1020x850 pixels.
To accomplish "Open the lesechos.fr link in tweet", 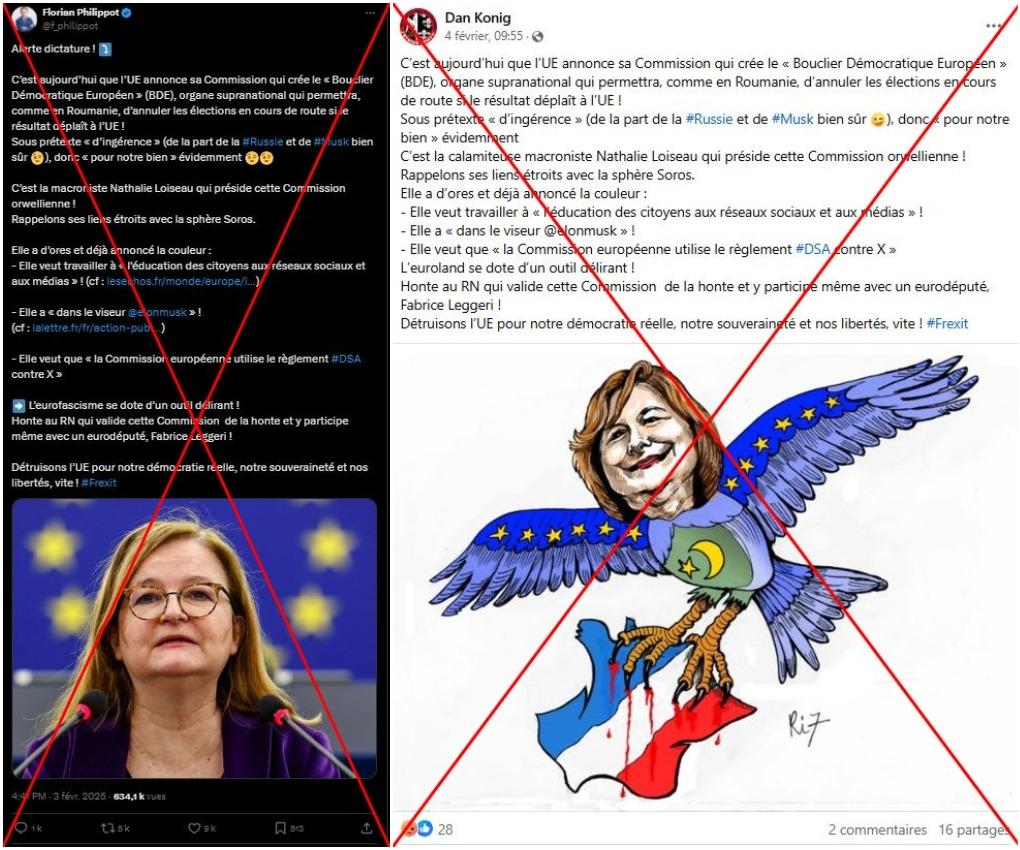I will [x=183, y=281].
